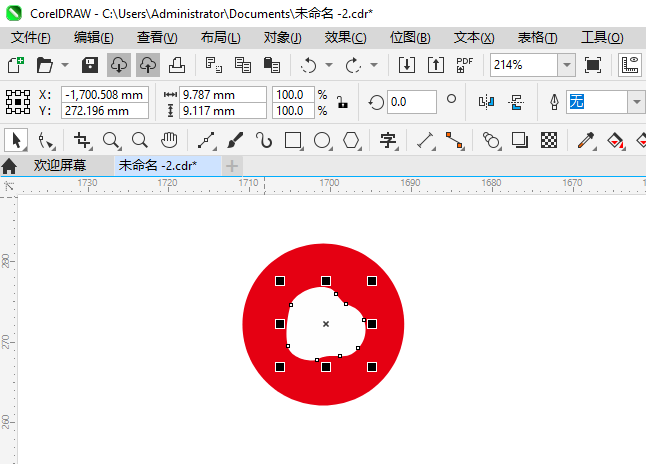The width and height of the screenshot is (646, 464).
Task: Toggle the lock ratio padlock
Action: point(342,102)
